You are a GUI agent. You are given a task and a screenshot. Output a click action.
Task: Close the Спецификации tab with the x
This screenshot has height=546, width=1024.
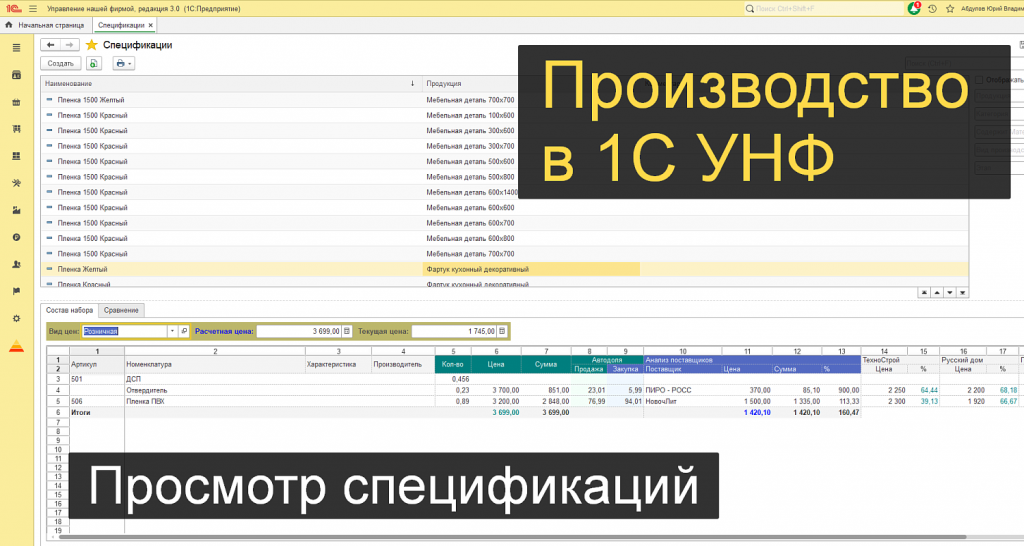tap(151, 25)
